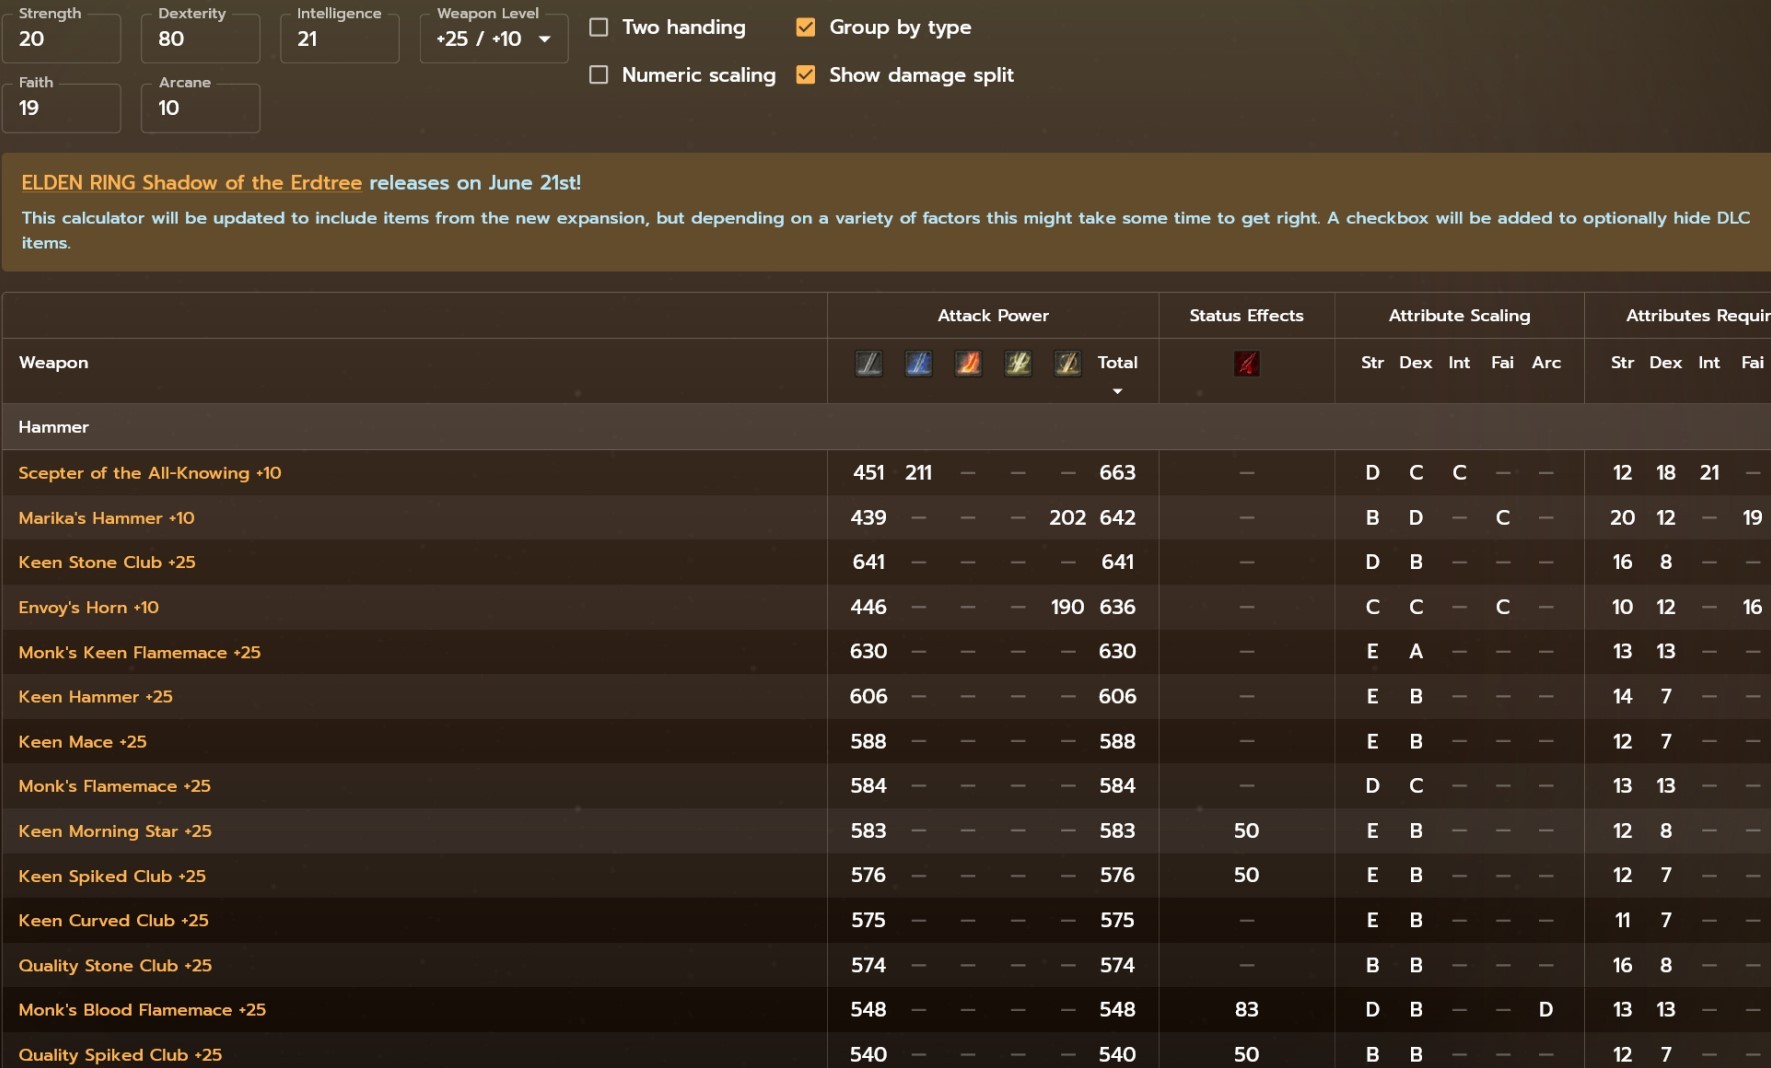Image resolution: width=1771 pixels, height=1068 pixels.
Task: Click total 663 for Scepter of the All-Knowing
Action: pos(1117,473)
